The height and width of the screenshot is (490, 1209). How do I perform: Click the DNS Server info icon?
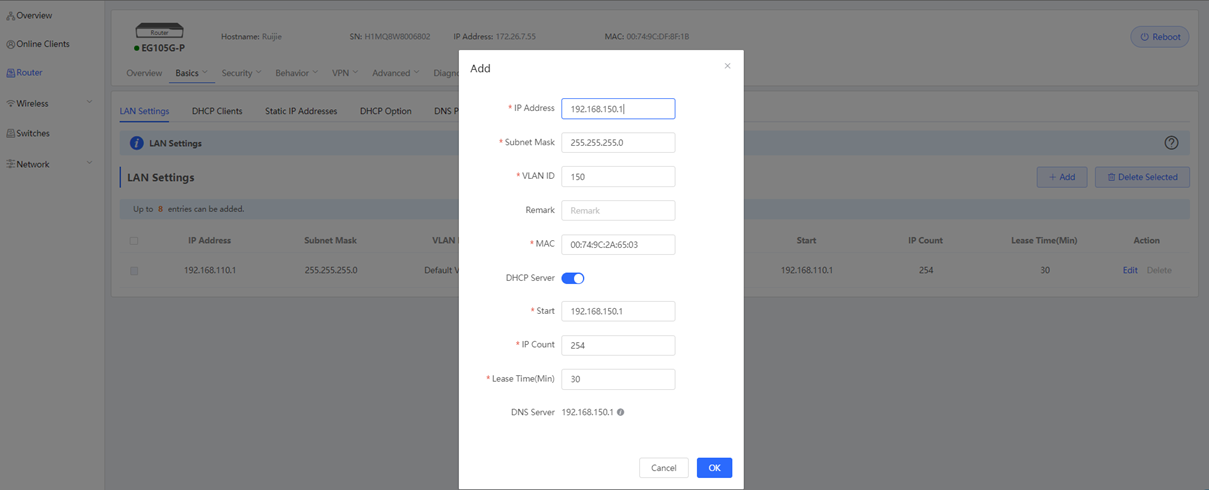click(621, 412)
